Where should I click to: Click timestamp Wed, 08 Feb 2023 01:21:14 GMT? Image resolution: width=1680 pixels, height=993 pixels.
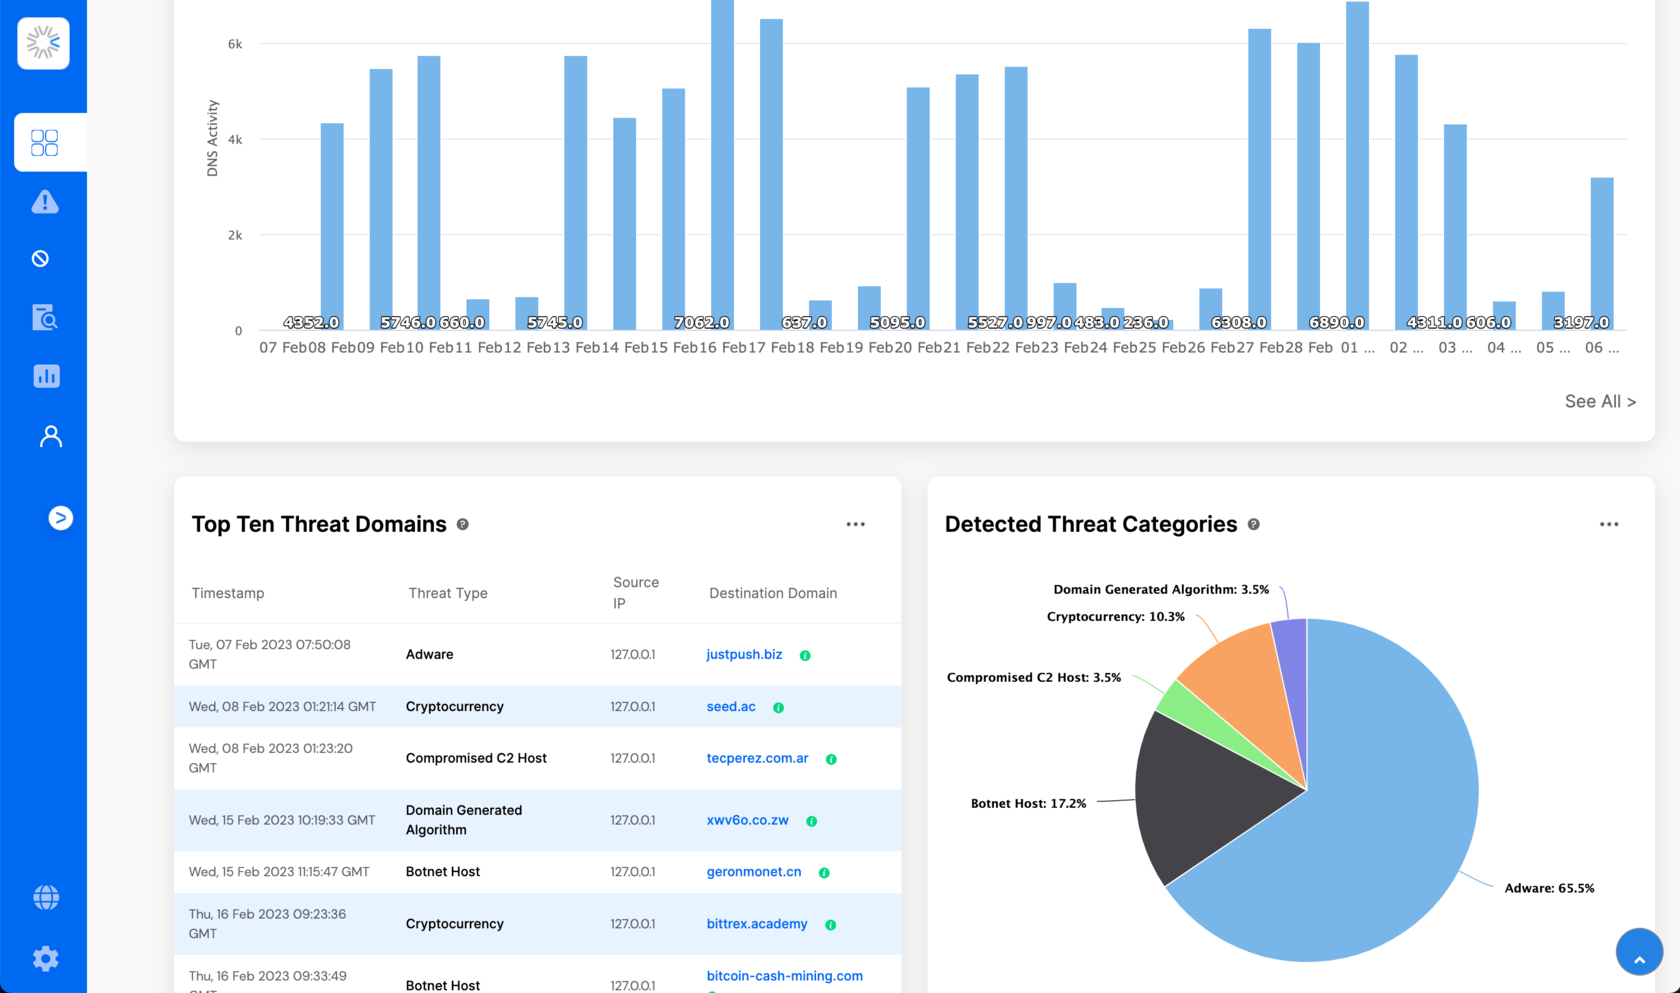click(x=282, y=706)
